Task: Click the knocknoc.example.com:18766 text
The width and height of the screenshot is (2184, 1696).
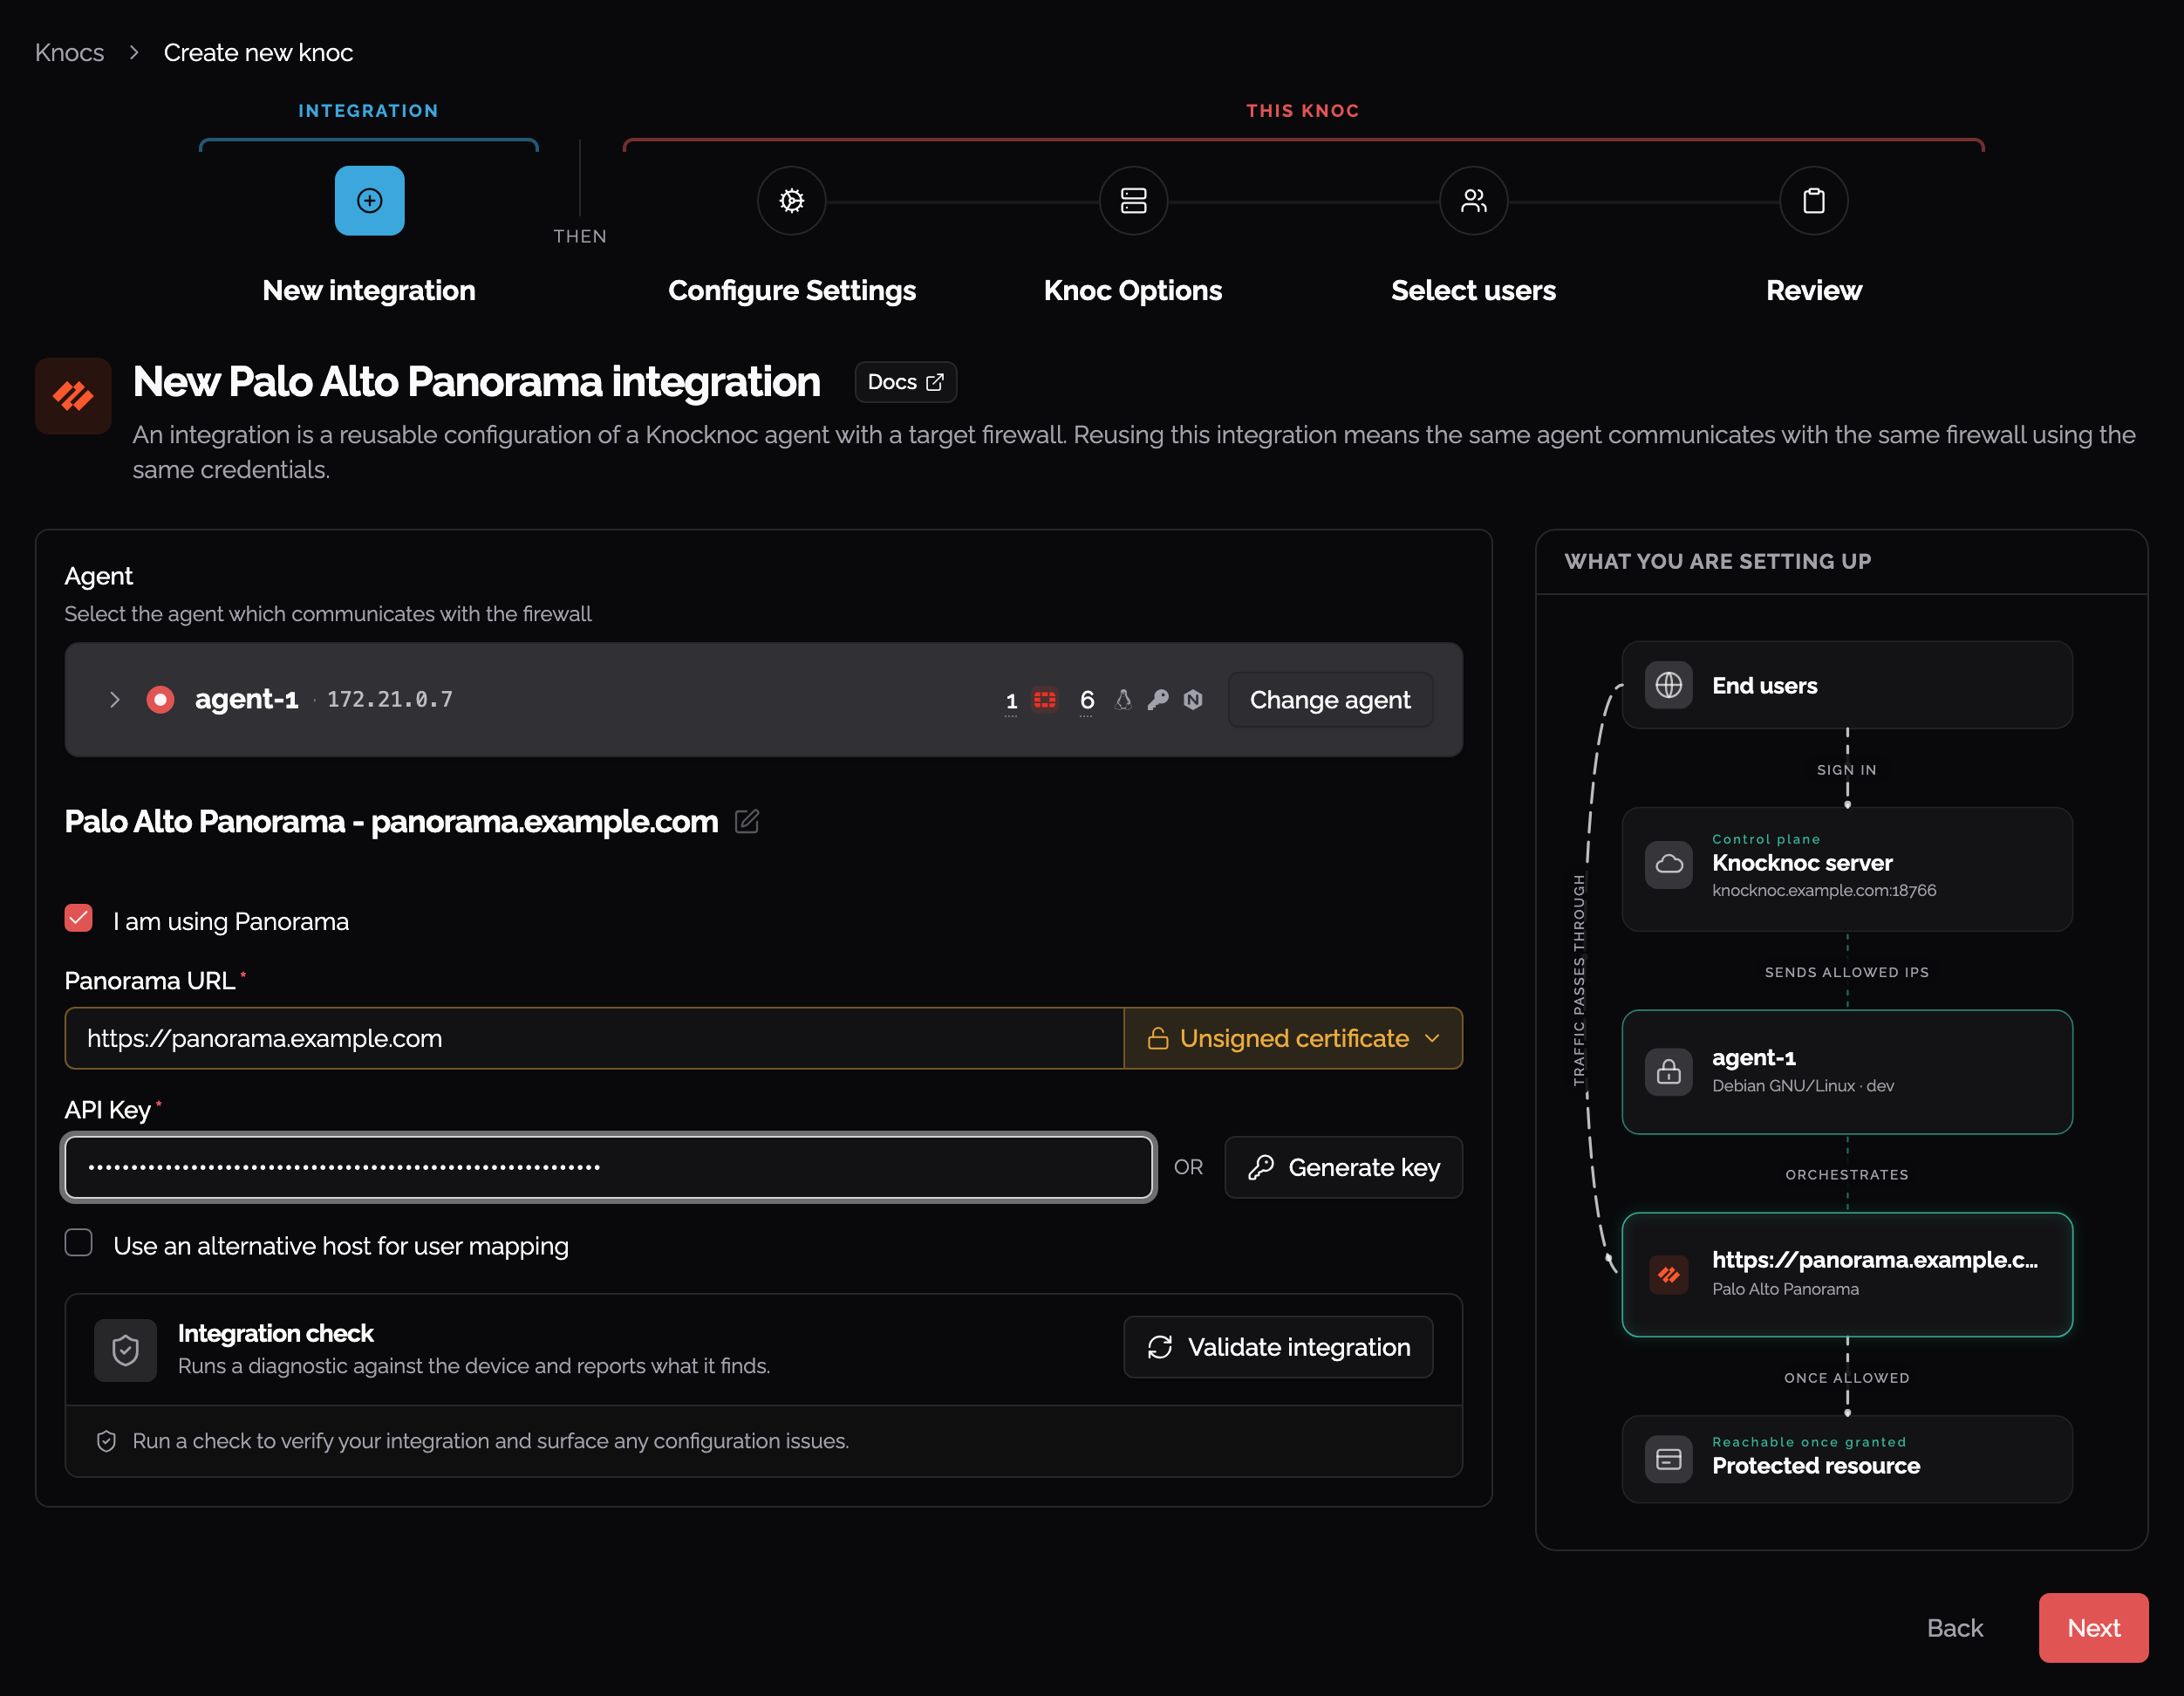Action: pos(1824,890)
